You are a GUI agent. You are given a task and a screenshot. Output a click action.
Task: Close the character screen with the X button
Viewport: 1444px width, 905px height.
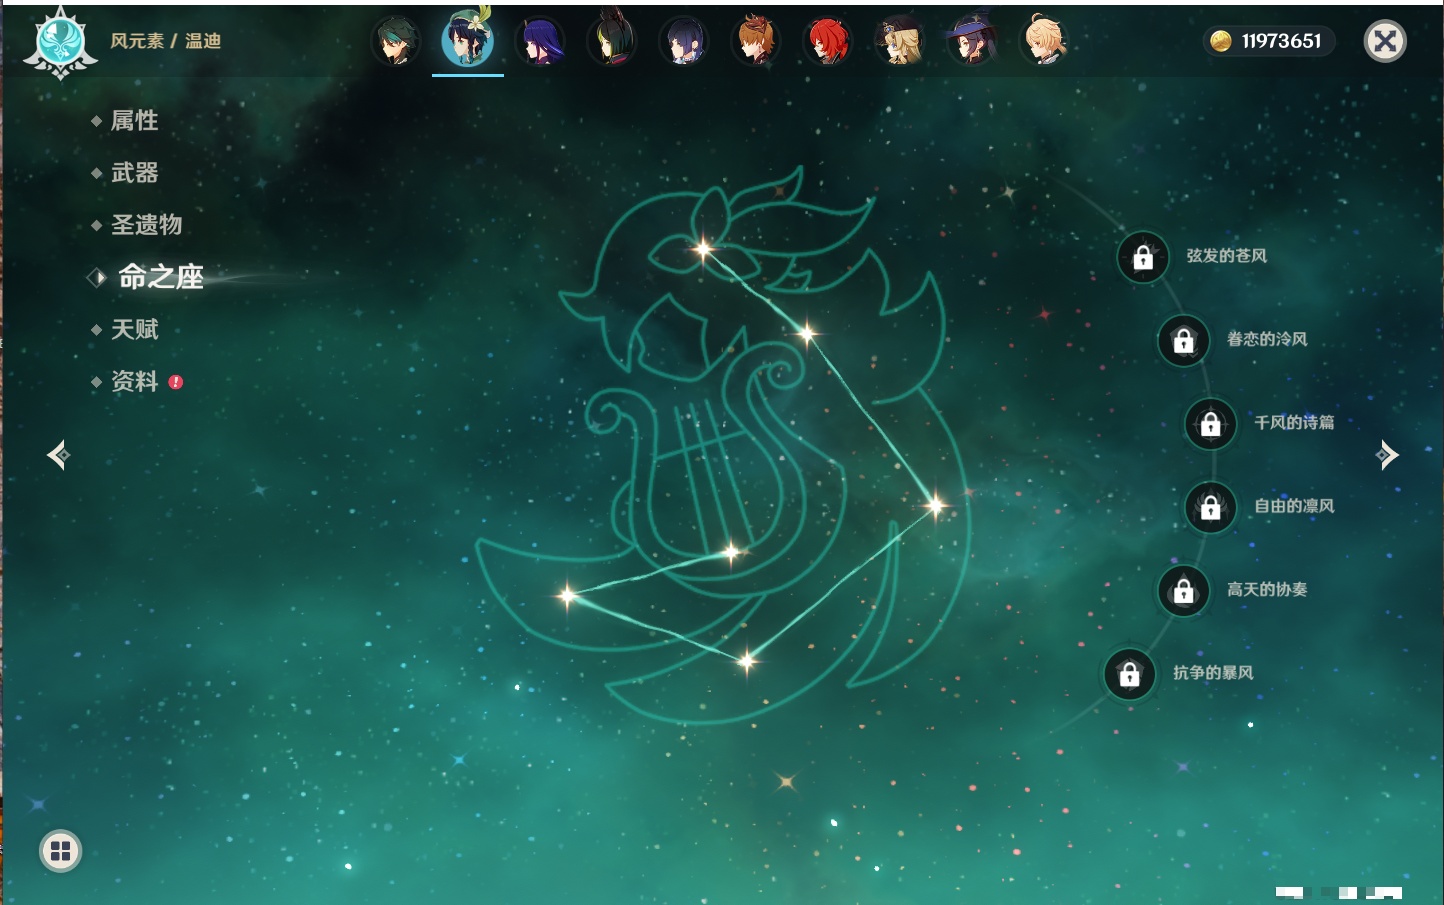(x=1385, y=41)
